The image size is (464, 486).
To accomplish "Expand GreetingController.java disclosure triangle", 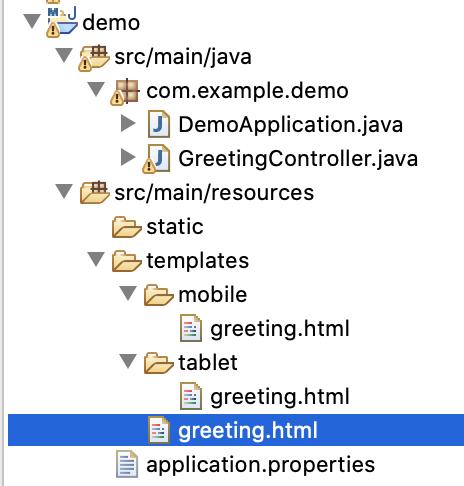I will point(128,157).
